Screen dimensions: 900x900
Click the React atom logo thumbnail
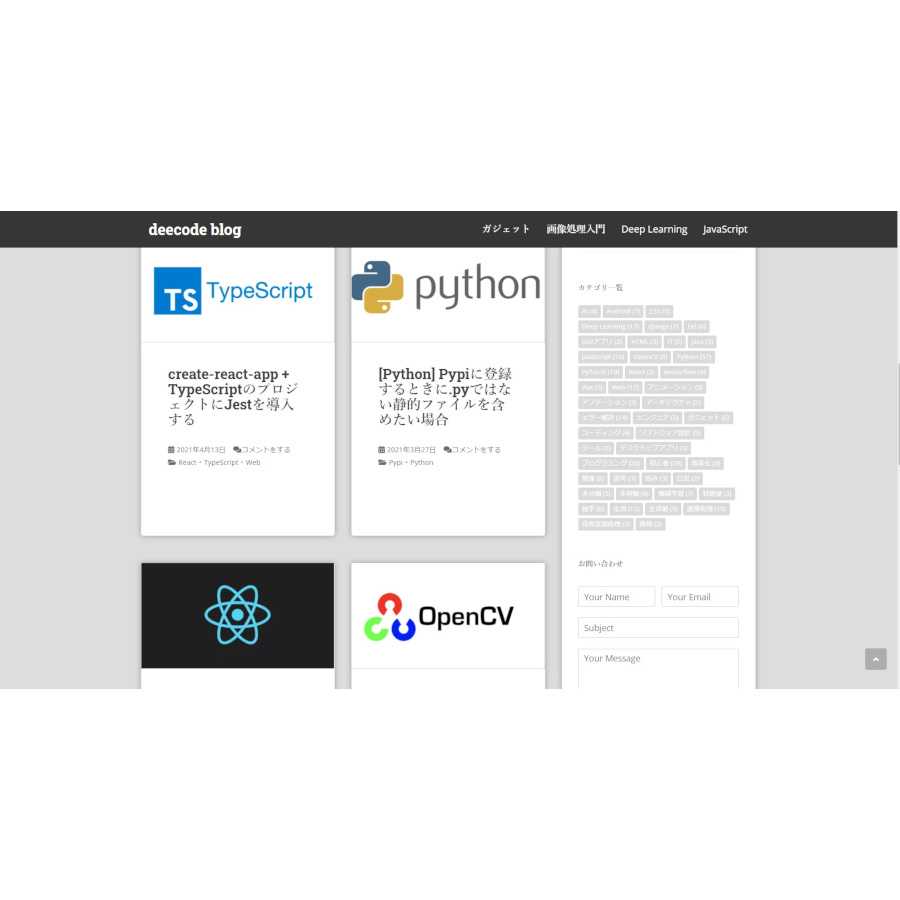pyautogui.click(x=237, y=615)
